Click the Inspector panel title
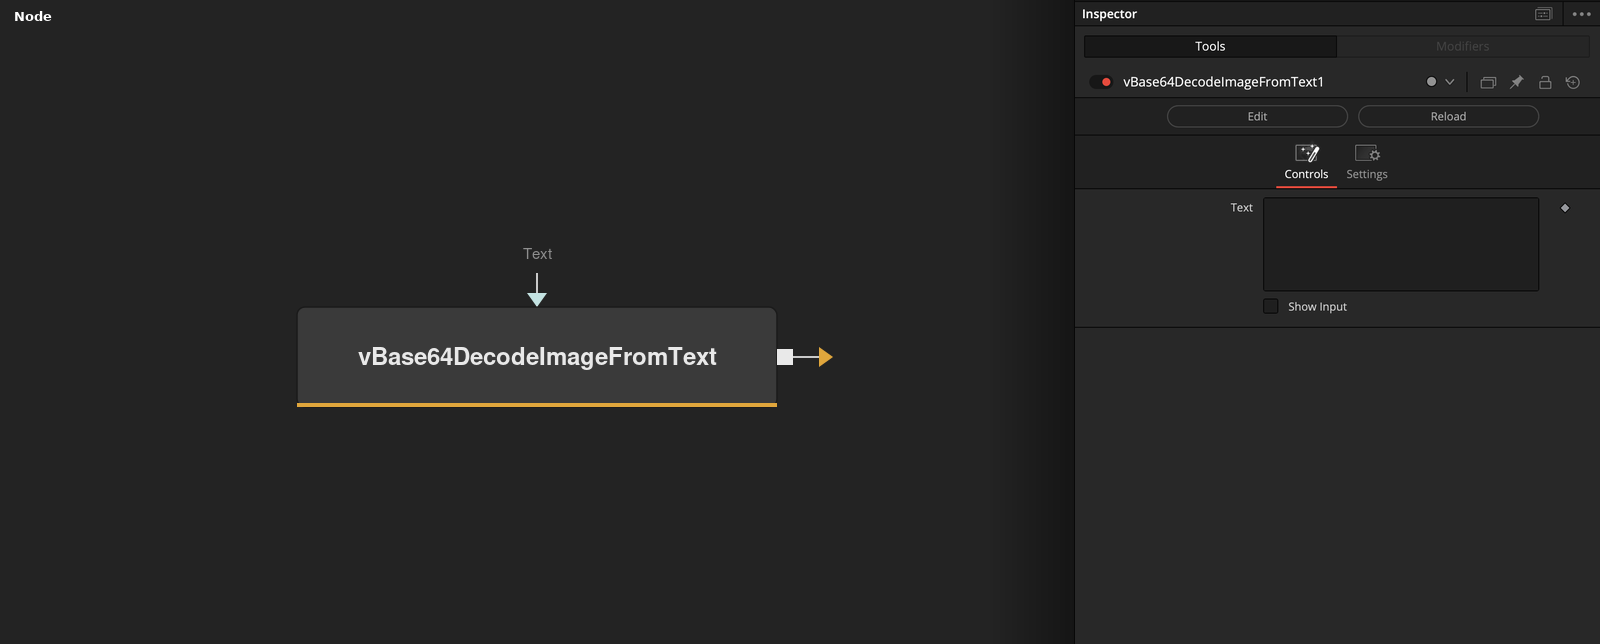1600x644 pixels. point(1109,14)
